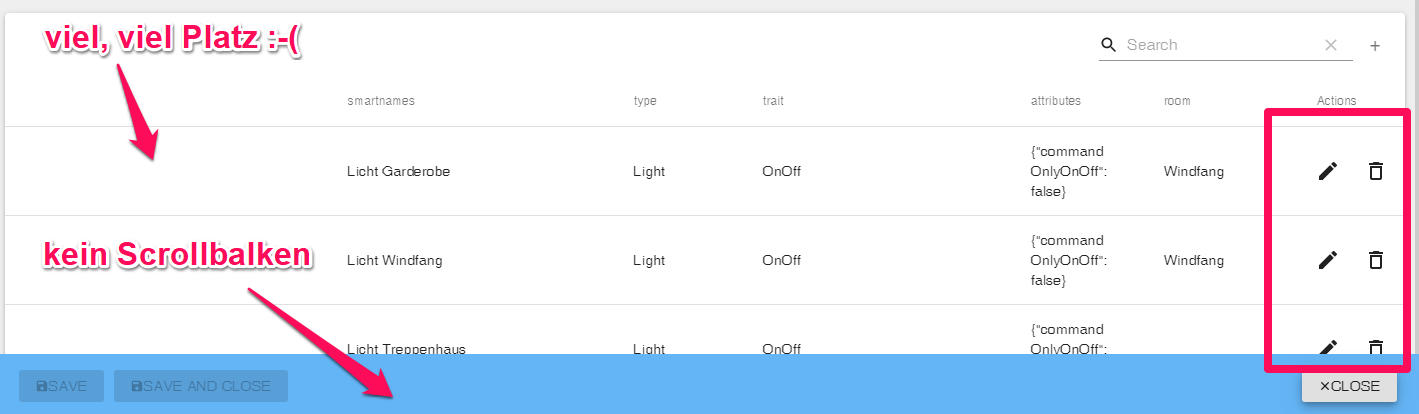Delete the Licht Garderobe row
The height and width of the screenshot is (414, 1419).
coord(1376,171)
